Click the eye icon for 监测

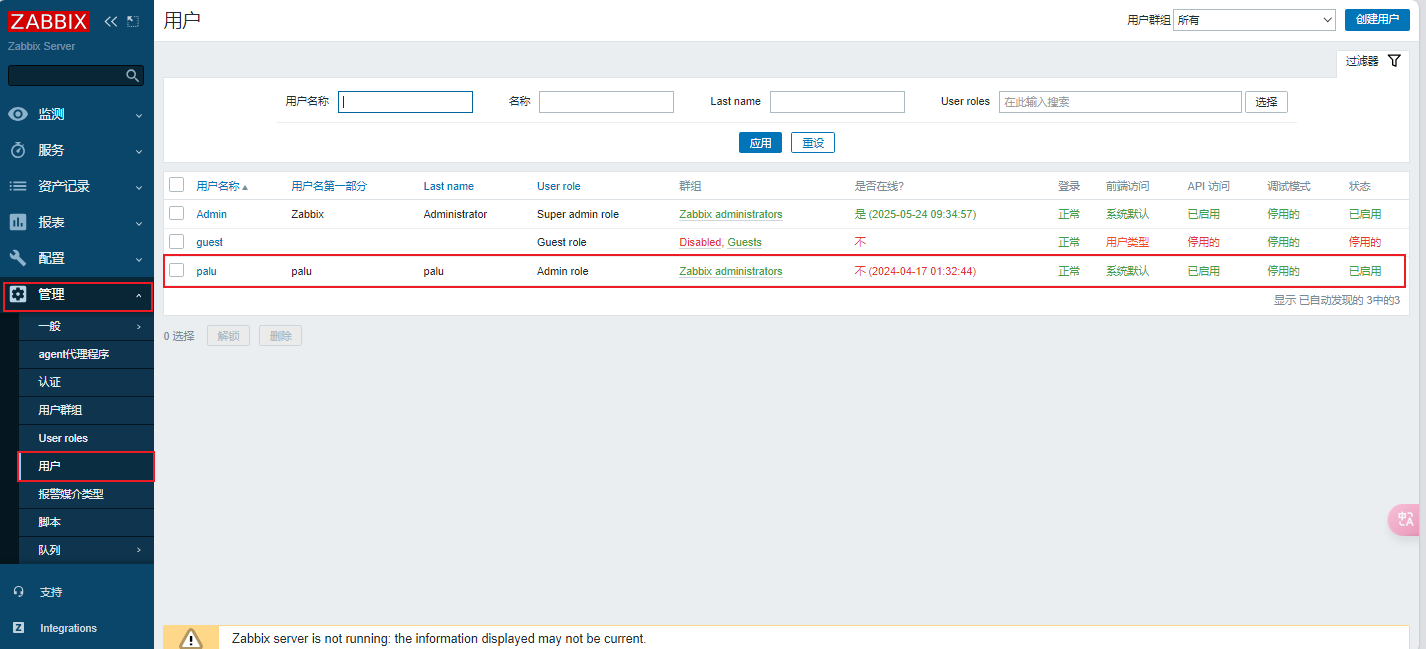pyautogui.click(x=18, y=114)
